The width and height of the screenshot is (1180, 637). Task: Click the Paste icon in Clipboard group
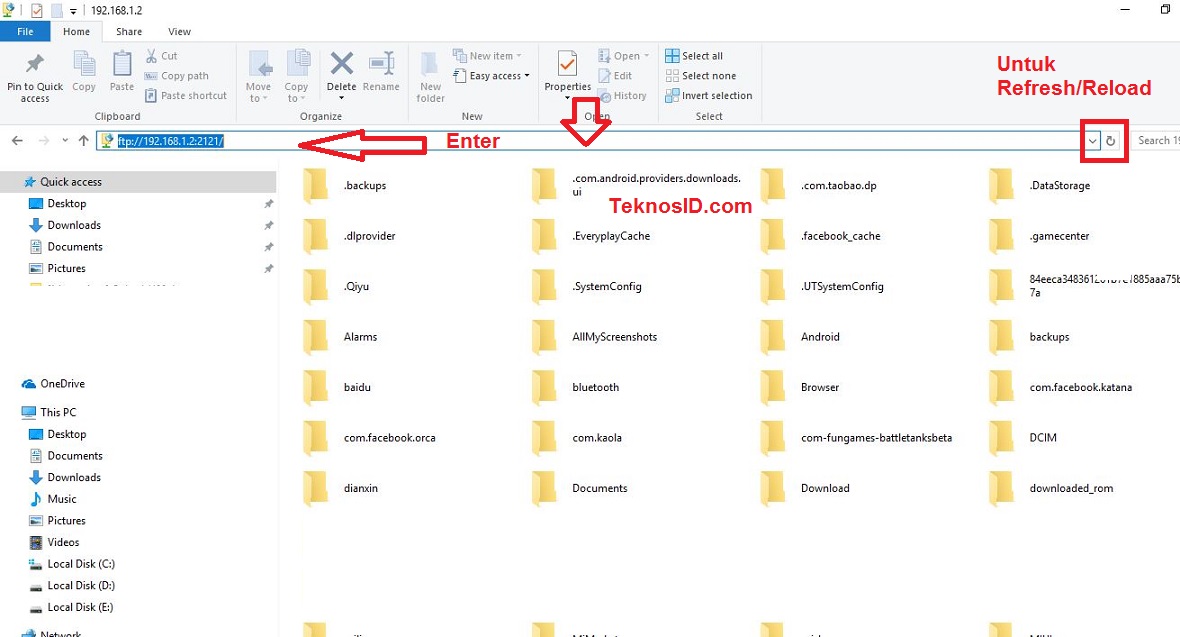coord(122,65)
